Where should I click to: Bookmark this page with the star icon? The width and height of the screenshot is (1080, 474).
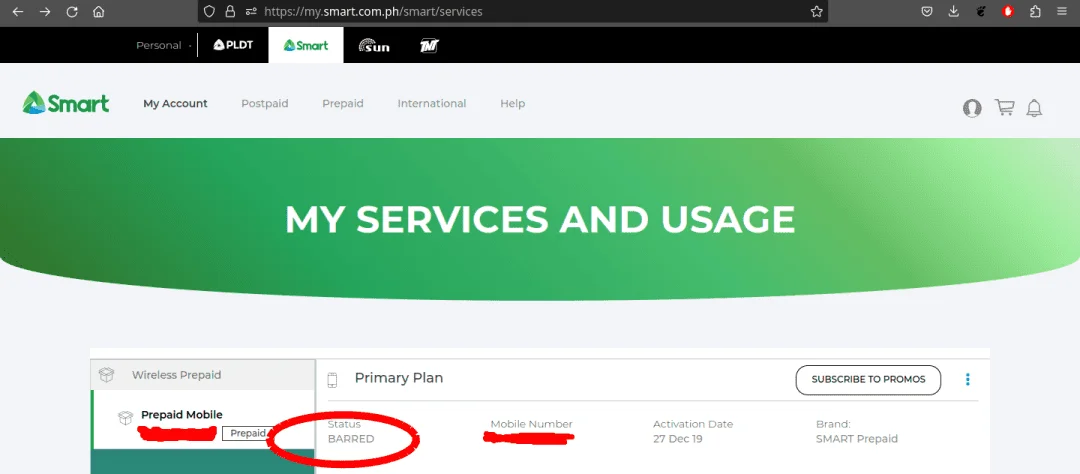point(817,12)
